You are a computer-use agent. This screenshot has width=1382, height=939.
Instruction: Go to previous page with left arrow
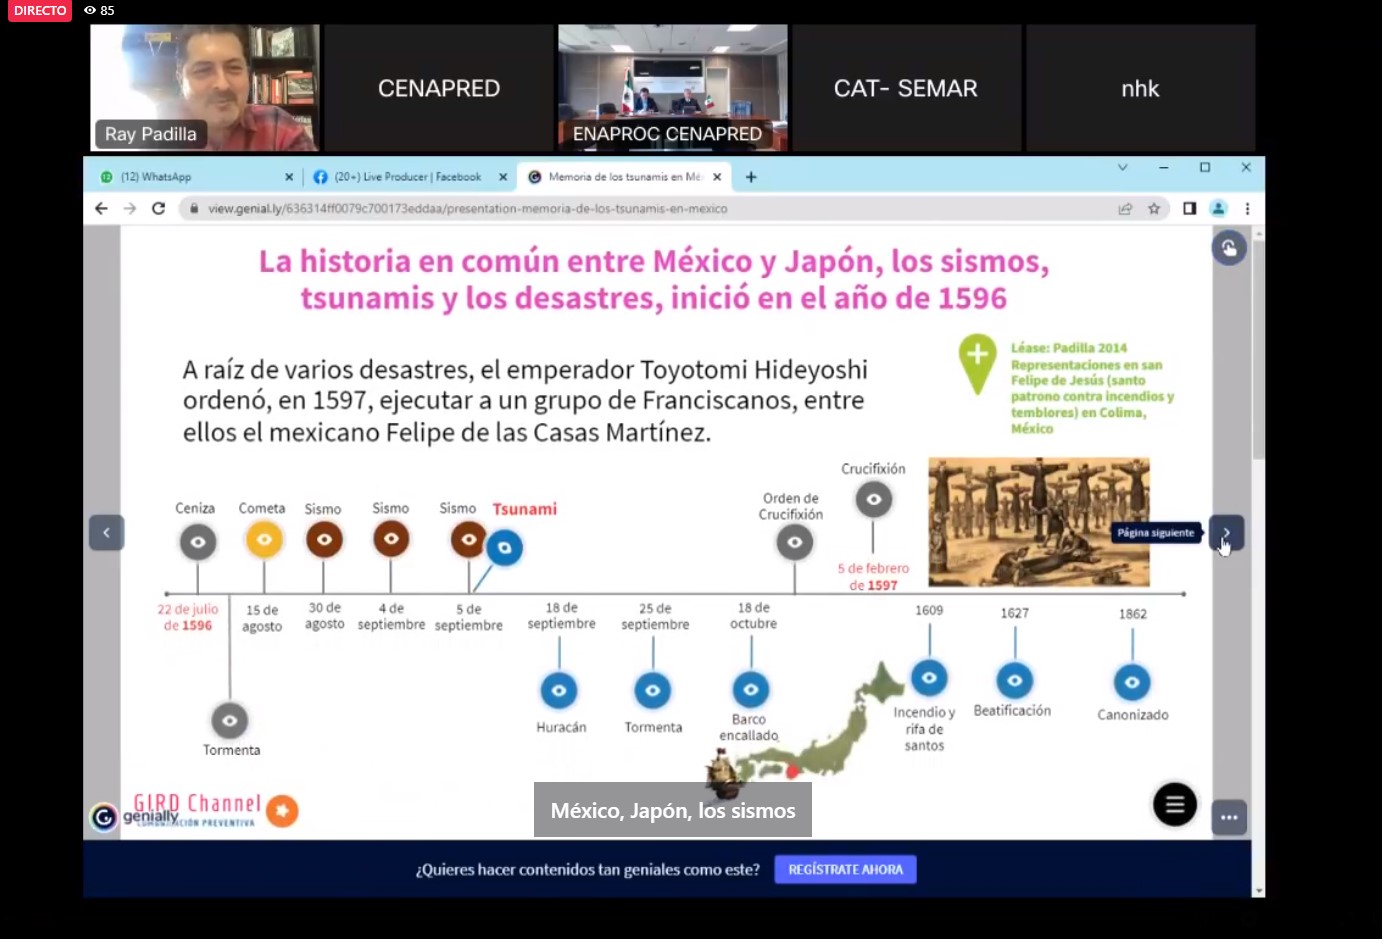[x=106, y=532]
